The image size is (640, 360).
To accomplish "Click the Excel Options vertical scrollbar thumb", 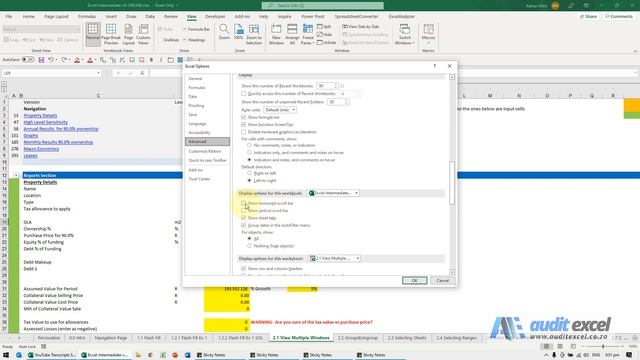I will pyautogui.click(x=452, y=183).
